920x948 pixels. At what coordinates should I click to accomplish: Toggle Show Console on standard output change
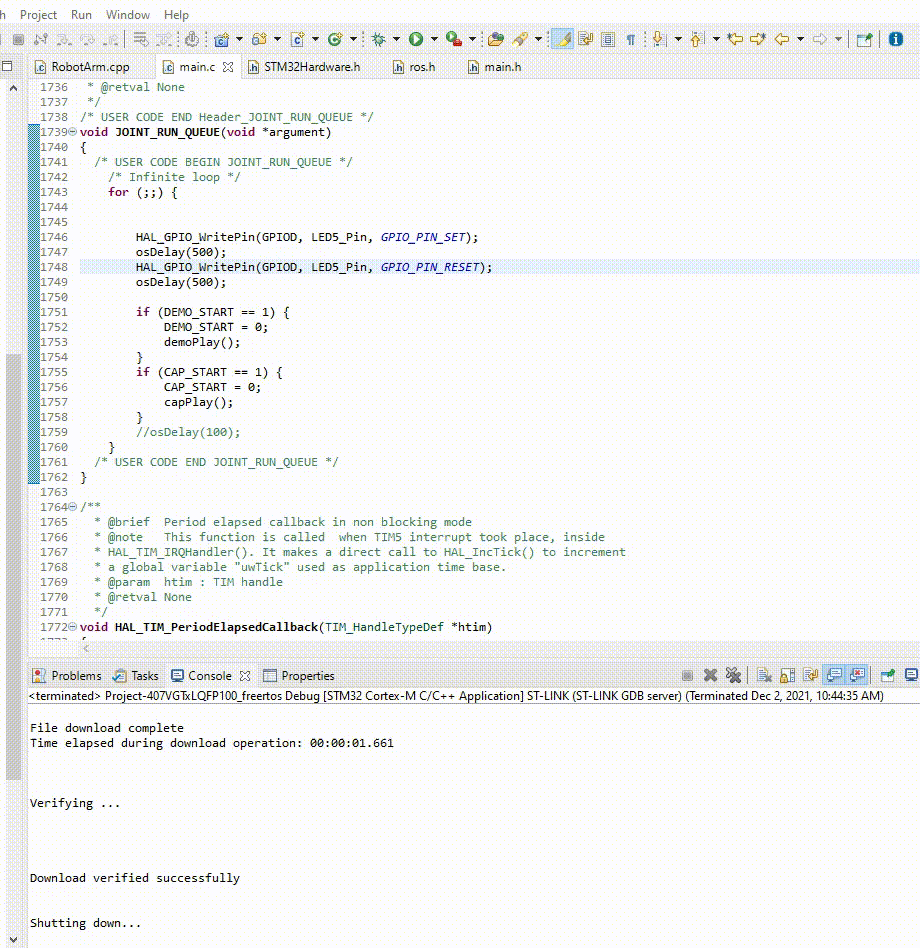(x=834, y=675)
